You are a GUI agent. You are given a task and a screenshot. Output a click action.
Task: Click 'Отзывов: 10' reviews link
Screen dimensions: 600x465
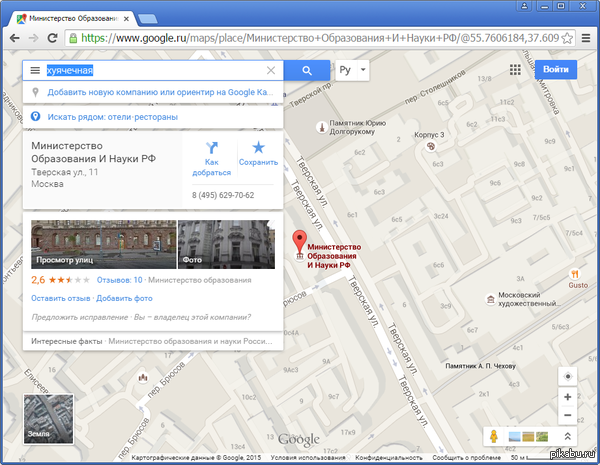119,280
